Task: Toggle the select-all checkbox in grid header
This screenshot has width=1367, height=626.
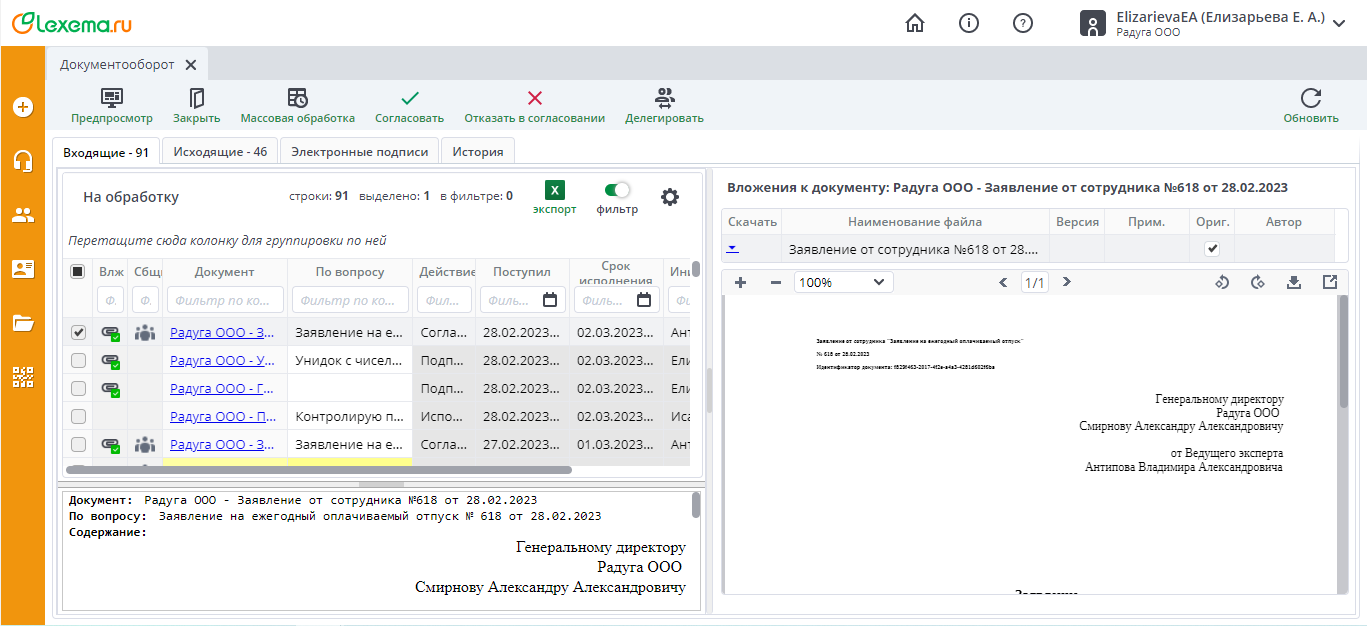Action: 78,271
